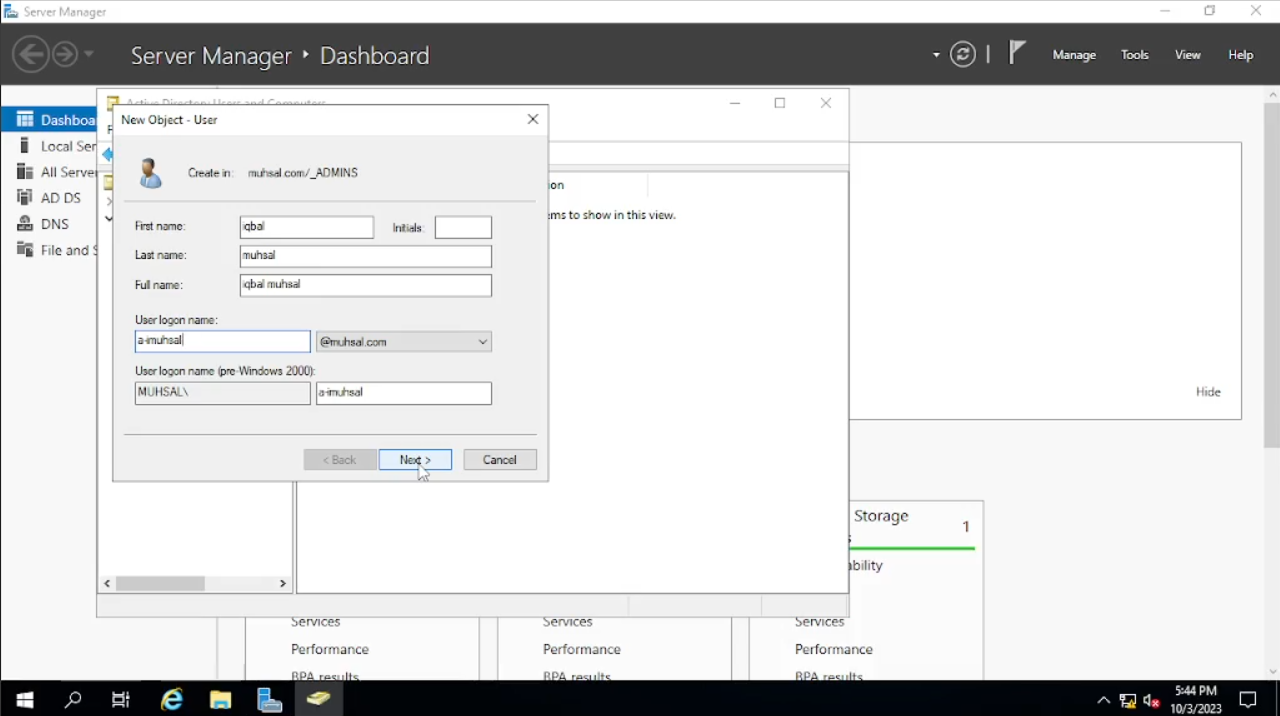Open the notifications flag icon
The height and width of the screenshot is (716, 1280).
(x=1017, y=53)
